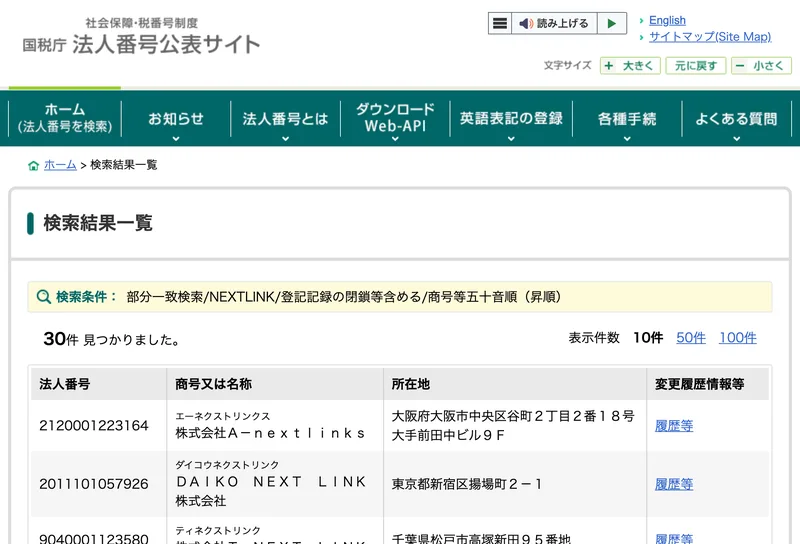Expand the chevron under 英語表記の登録

click(x=511, y=139)
